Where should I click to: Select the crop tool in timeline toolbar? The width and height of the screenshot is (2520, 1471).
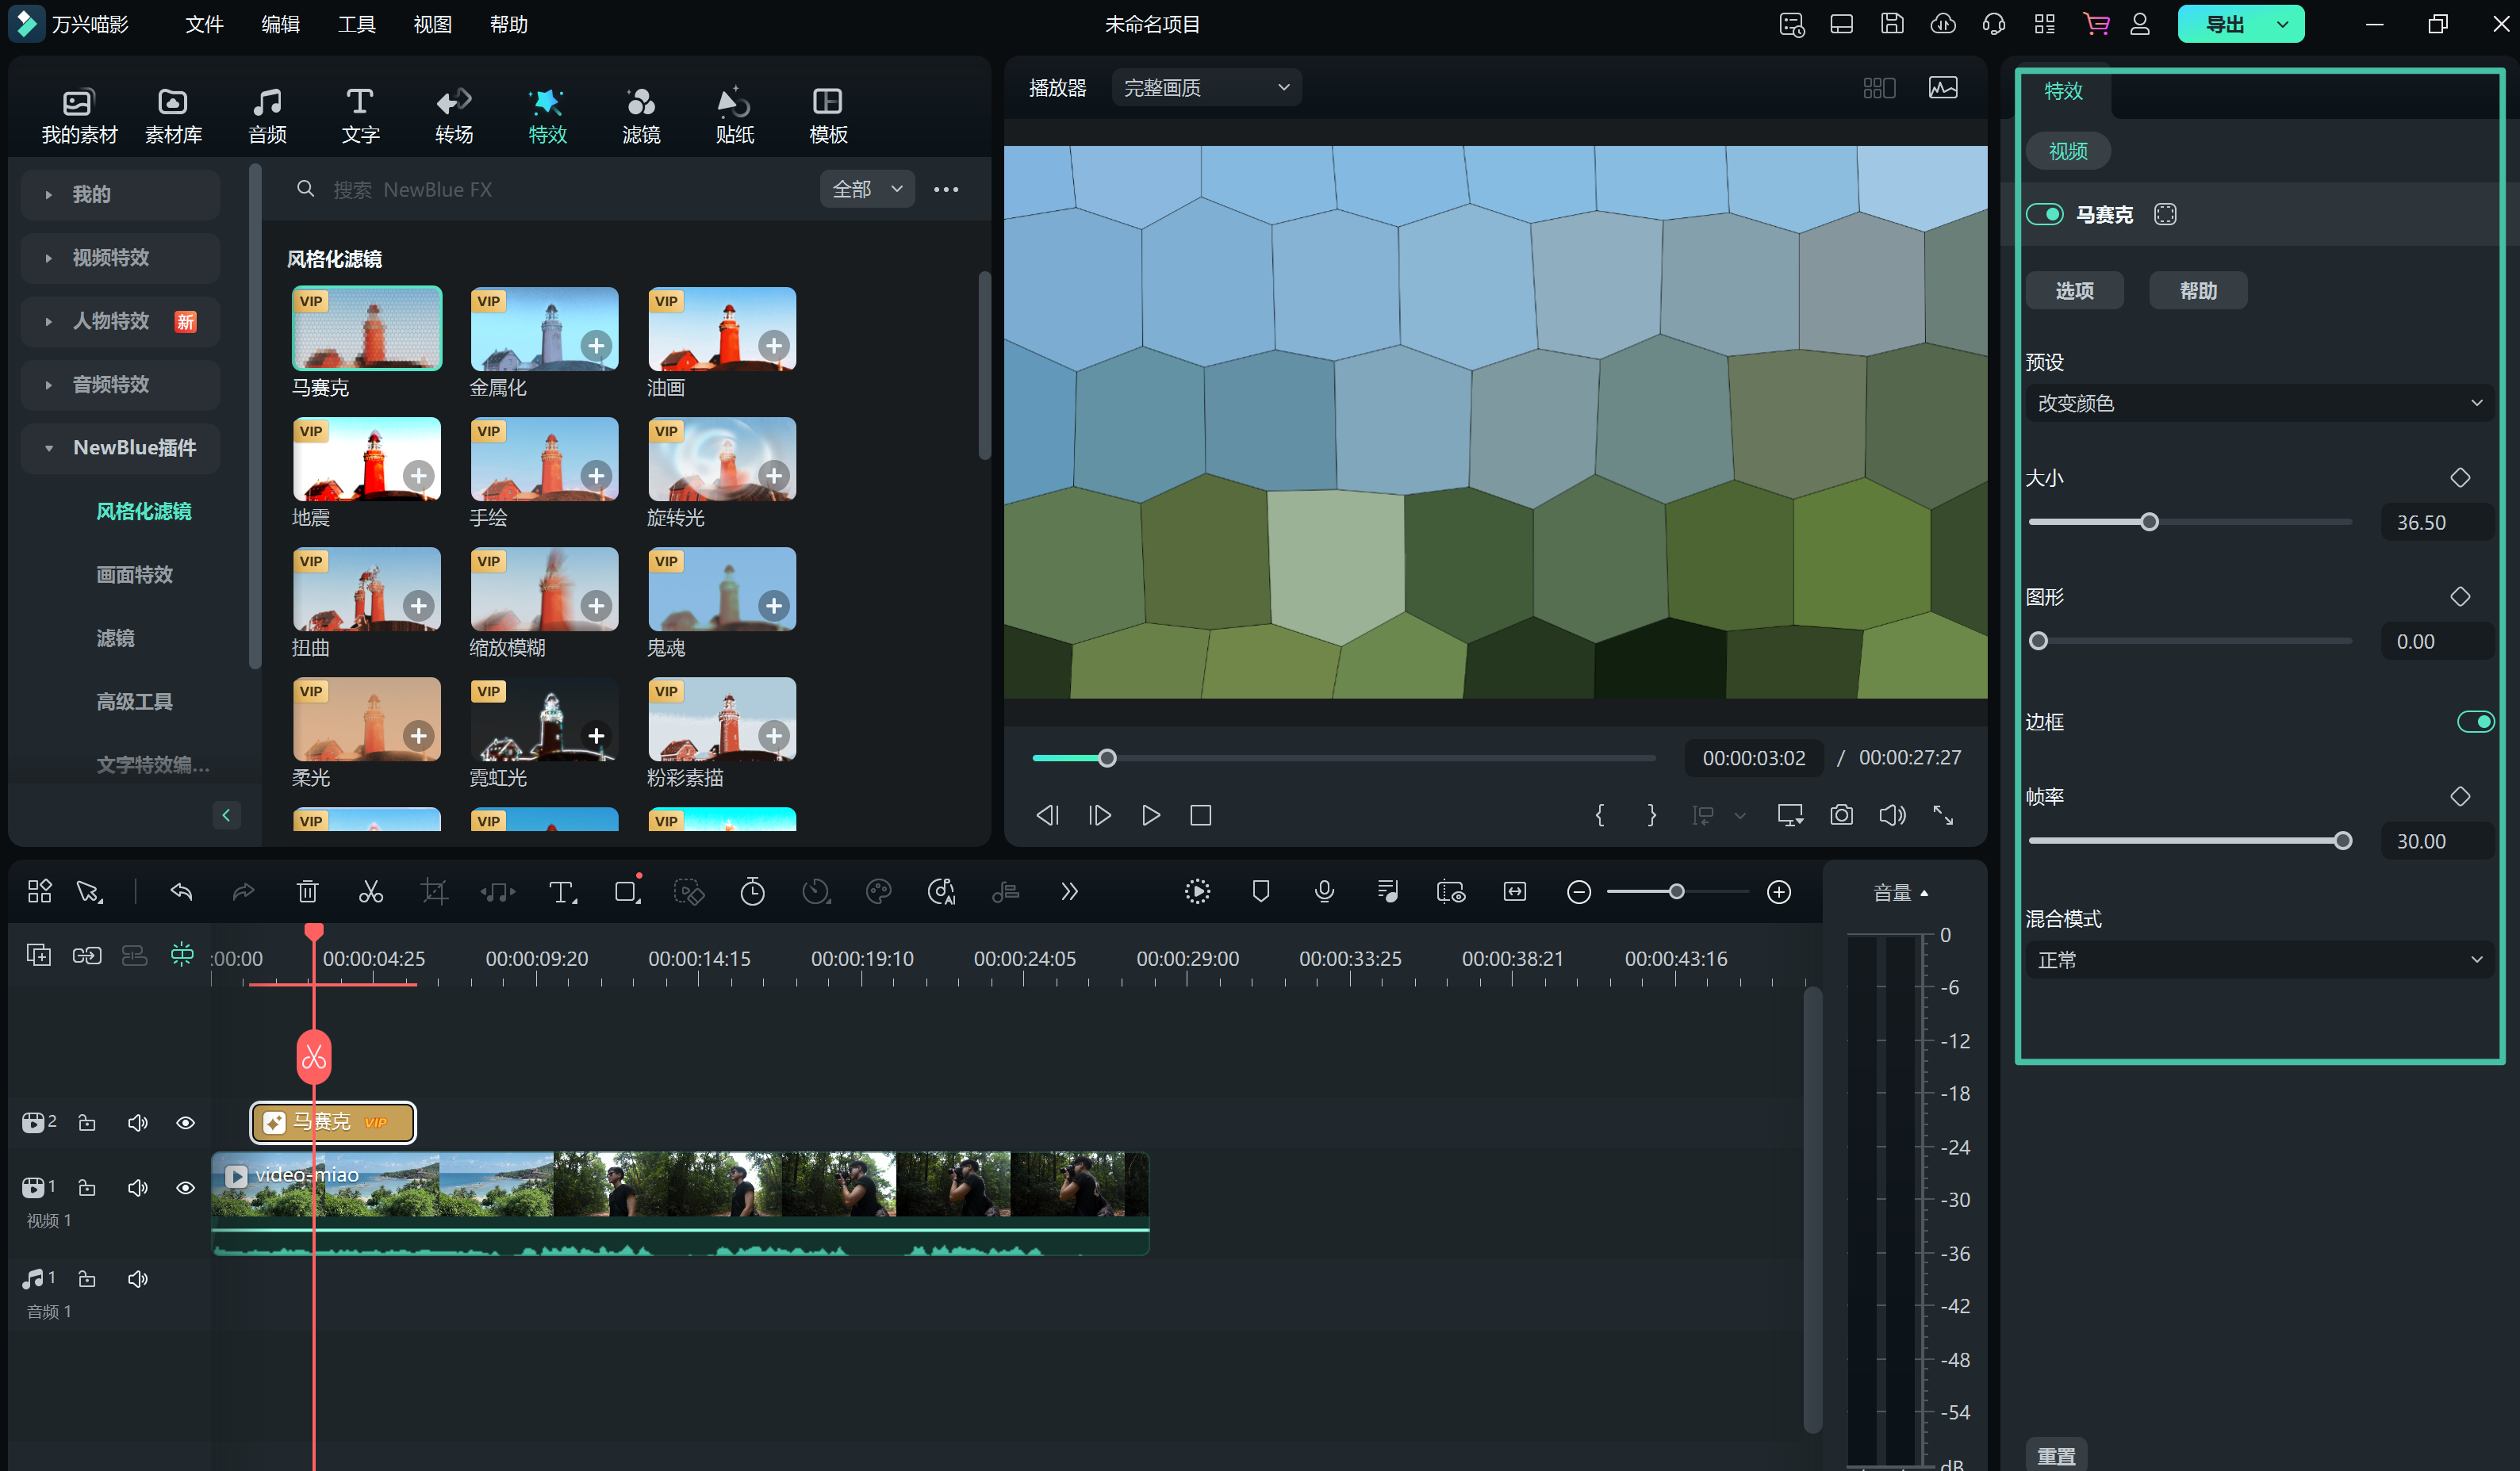(x=434, y=892)
